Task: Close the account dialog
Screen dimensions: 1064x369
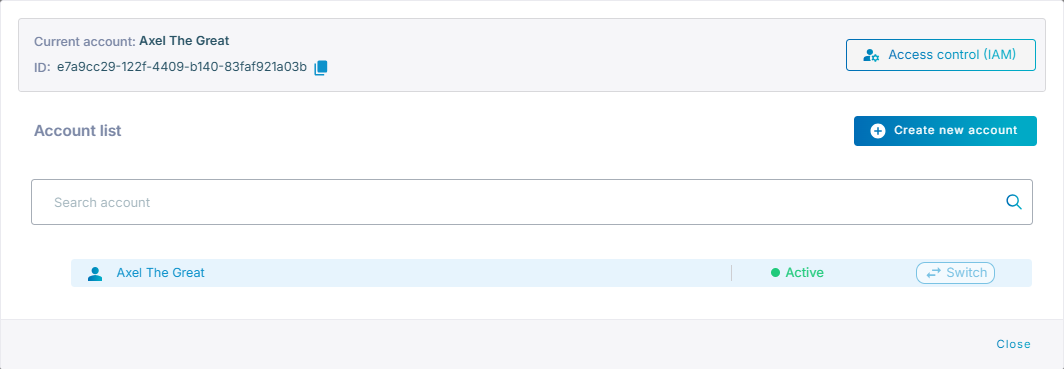Action: (x=1013, y=345)
